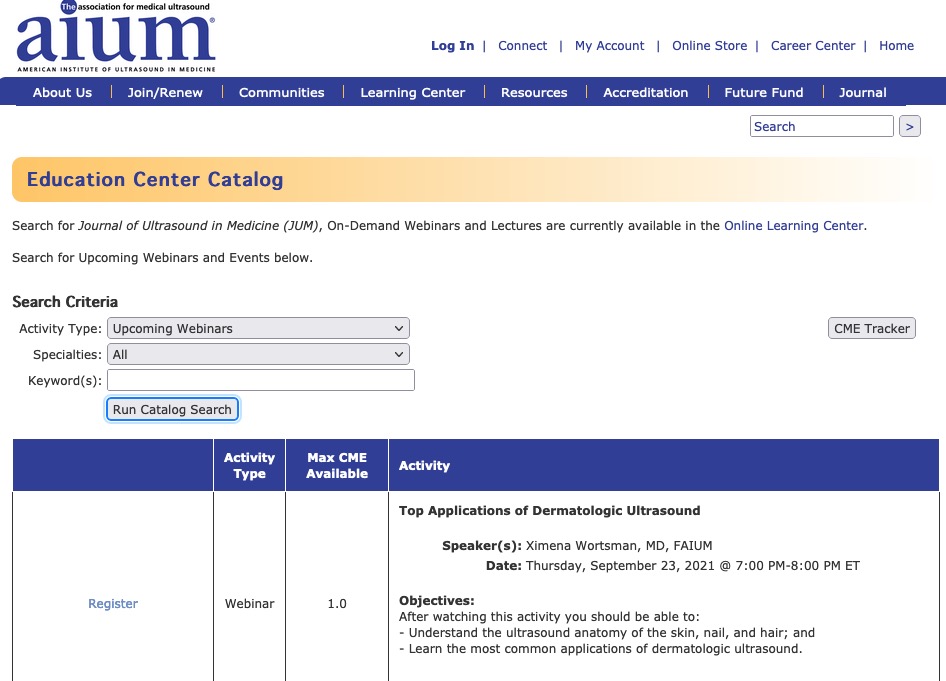Follow the Online Learning Center link

[x=793, y=226]
